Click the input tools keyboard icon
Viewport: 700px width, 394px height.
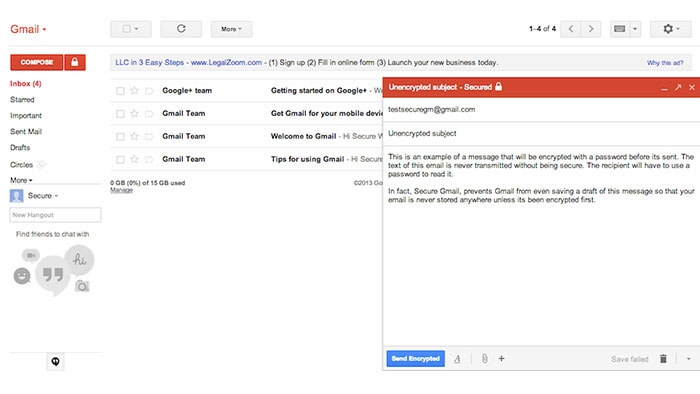coord(620,29)
